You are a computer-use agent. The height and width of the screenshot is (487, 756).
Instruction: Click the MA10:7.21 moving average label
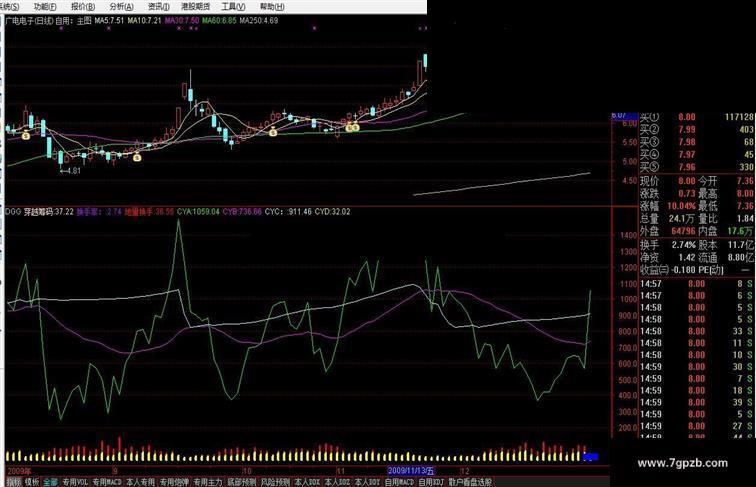click(x=144, y=21)
